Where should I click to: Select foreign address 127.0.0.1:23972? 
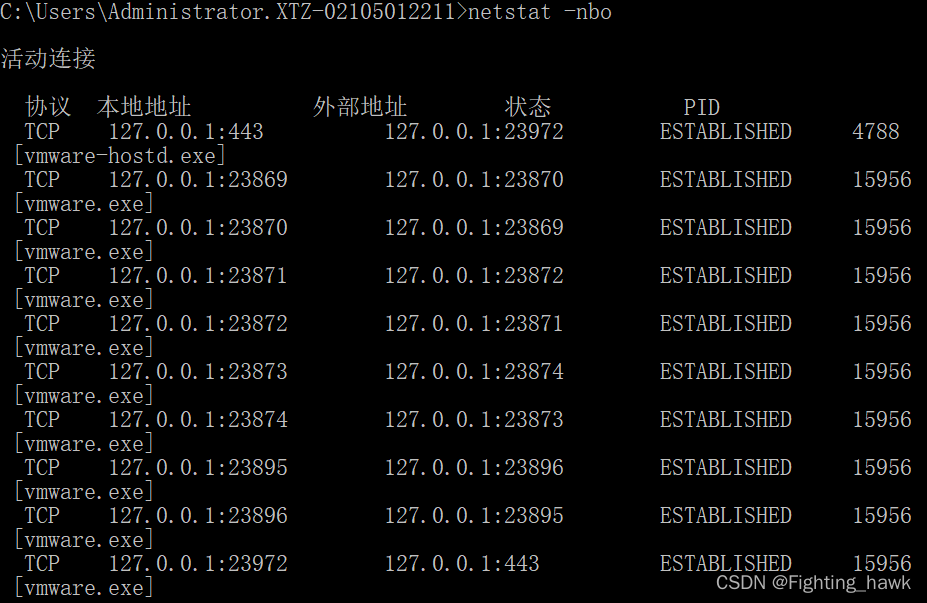[474, 131]
